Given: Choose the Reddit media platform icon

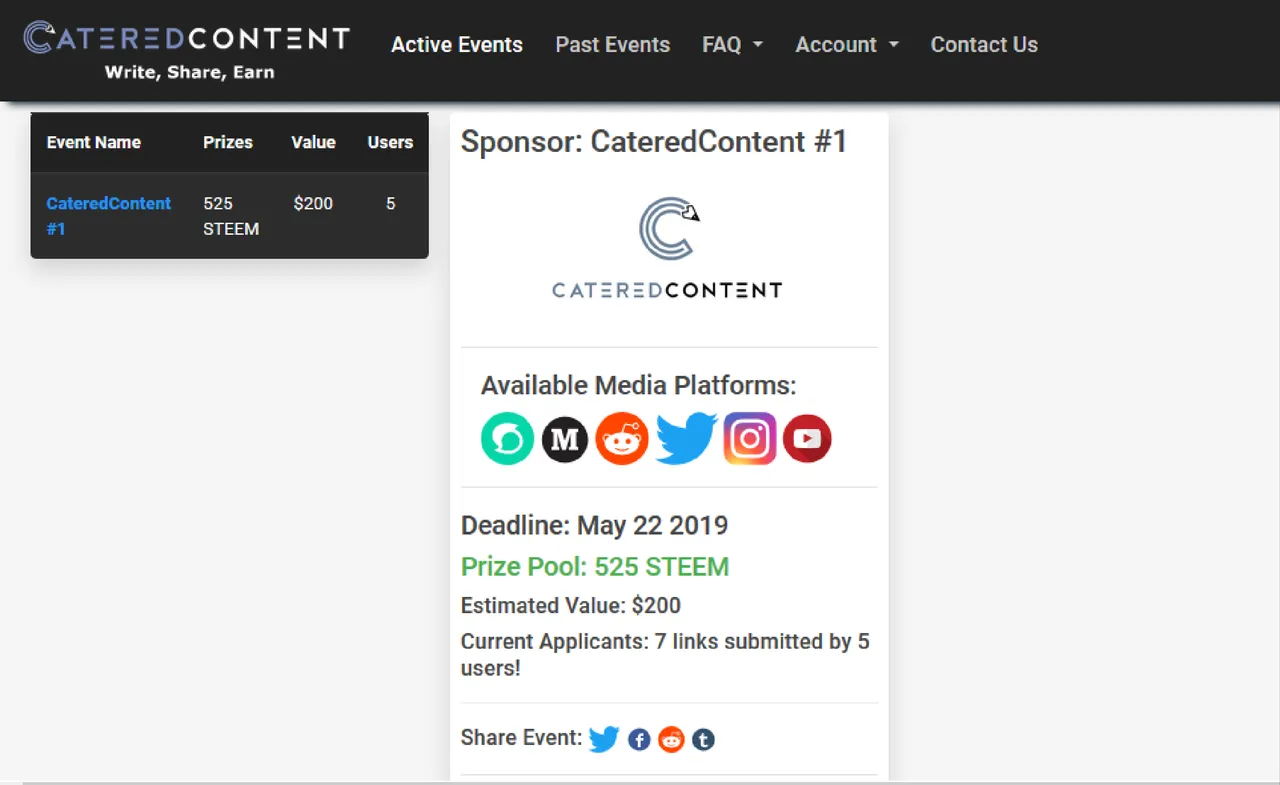Looking at the screenshot, I should 622,439.
